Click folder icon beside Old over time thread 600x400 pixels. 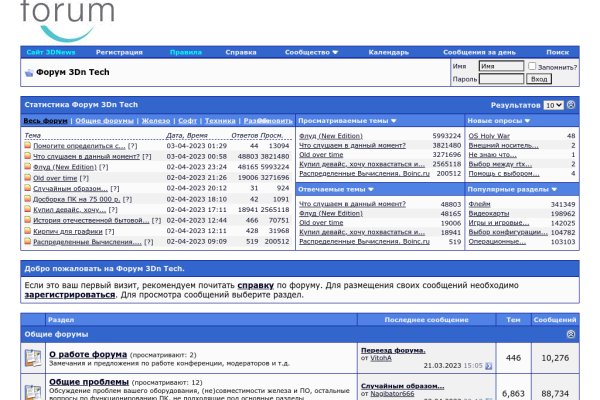(x=28, y=178)
